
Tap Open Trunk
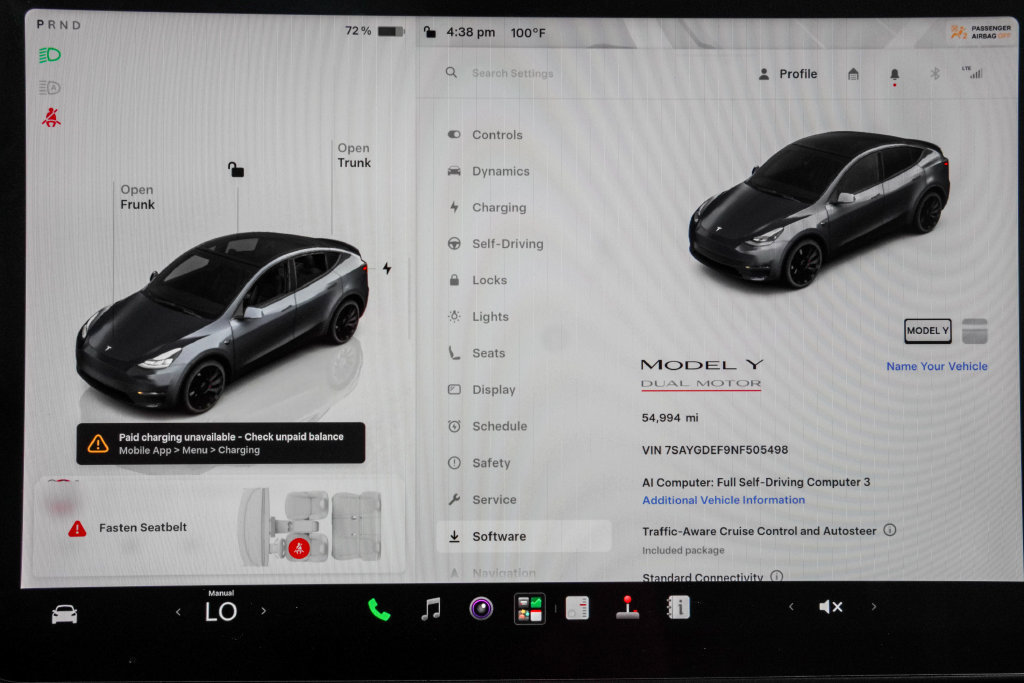354,155
